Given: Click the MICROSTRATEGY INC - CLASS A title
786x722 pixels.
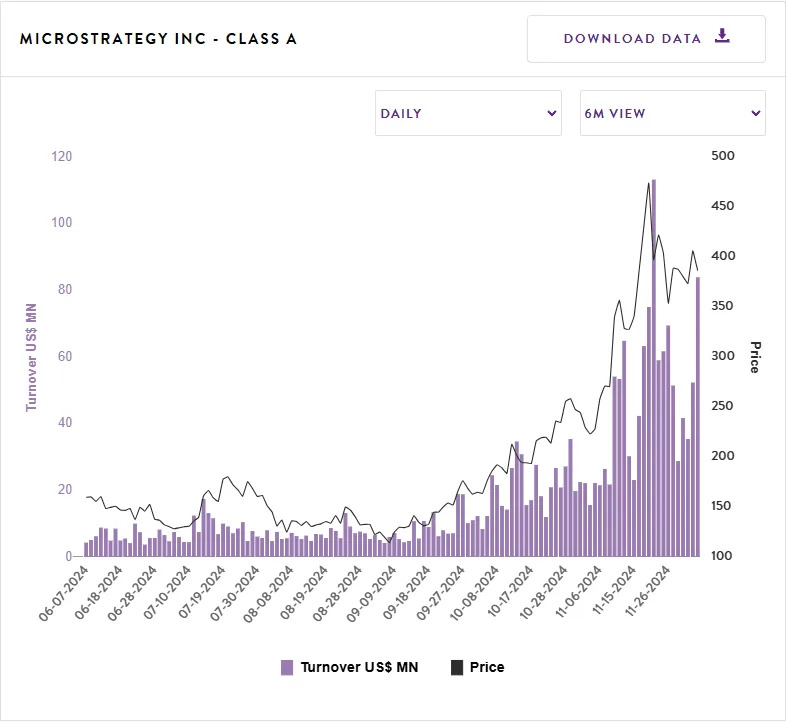Looking at the screenshot, I should click(158, 39).
